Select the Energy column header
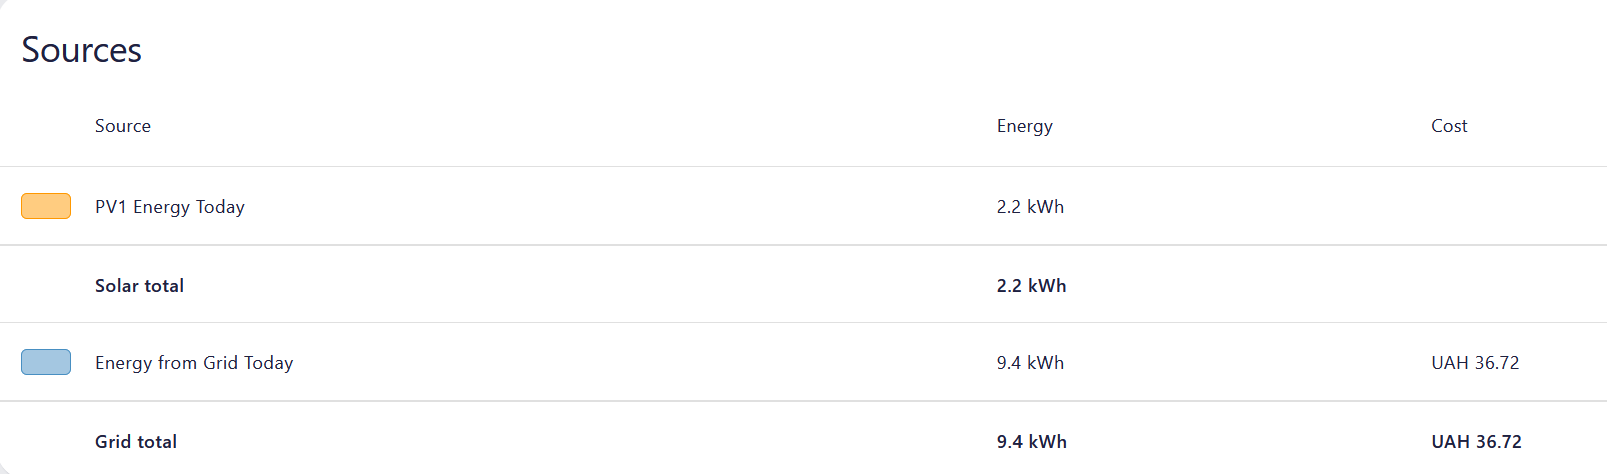 1024,126
